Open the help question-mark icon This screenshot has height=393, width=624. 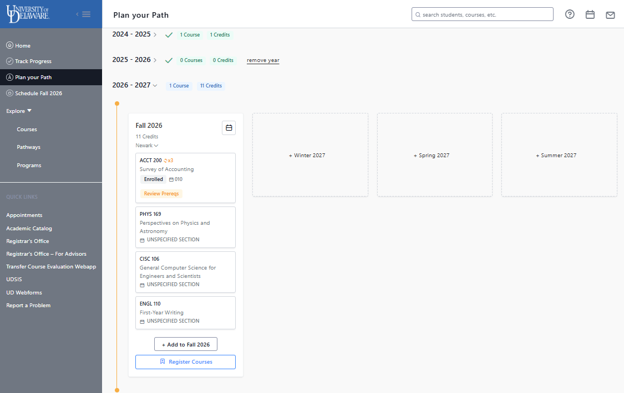(x=569, y=14)
